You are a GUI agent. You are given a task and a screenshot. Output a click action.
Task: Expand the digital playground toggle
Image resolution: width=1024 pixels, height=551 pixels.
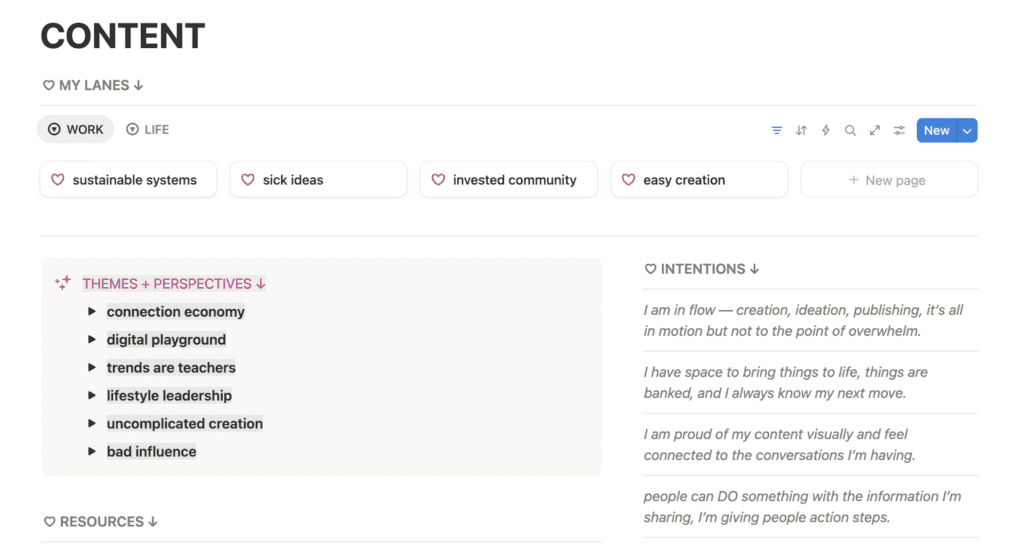(x=92, y=340)
